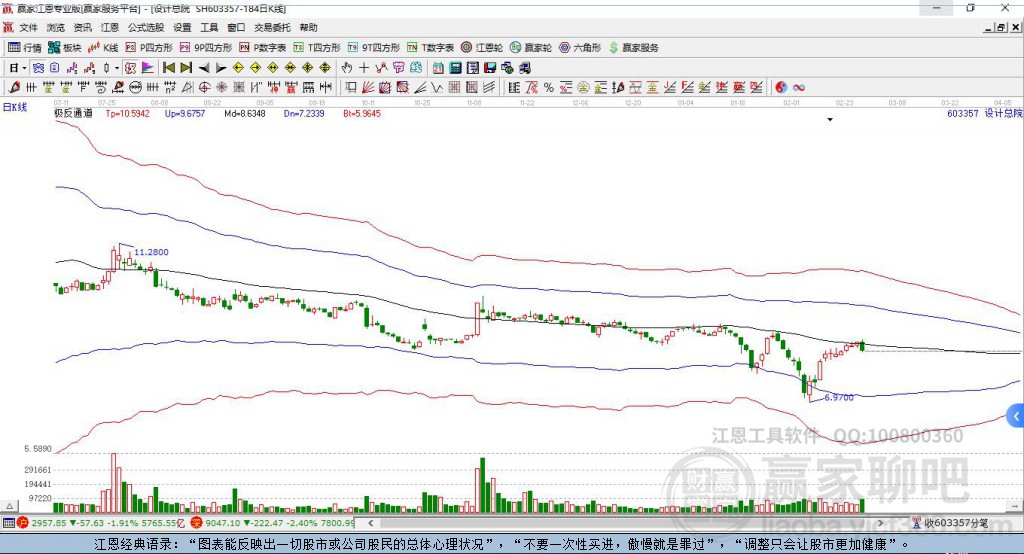Launch the 赢家轮 wheel tool
This screenshot has height=554, width=1024.
(531, 48)
